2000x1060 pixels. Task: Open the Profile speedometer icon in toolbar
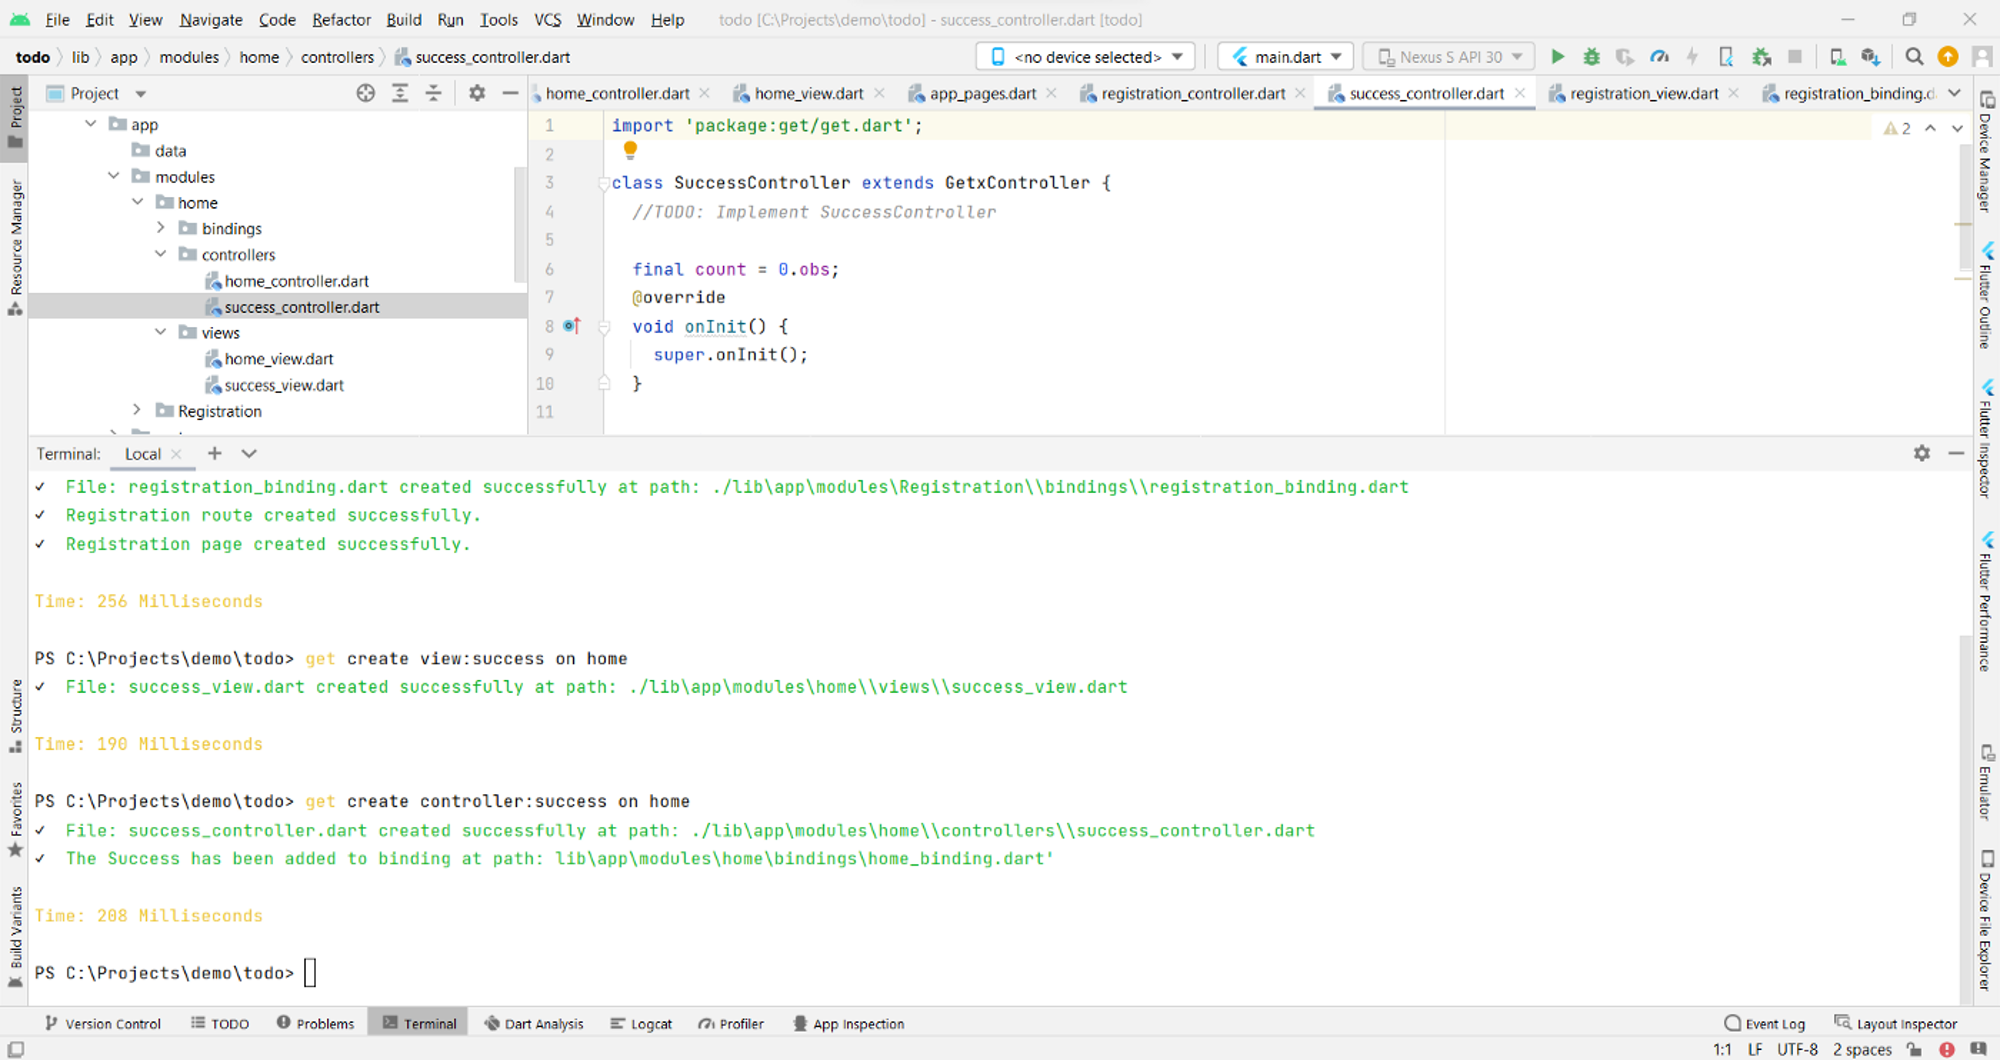click(x=1659, y=57)
